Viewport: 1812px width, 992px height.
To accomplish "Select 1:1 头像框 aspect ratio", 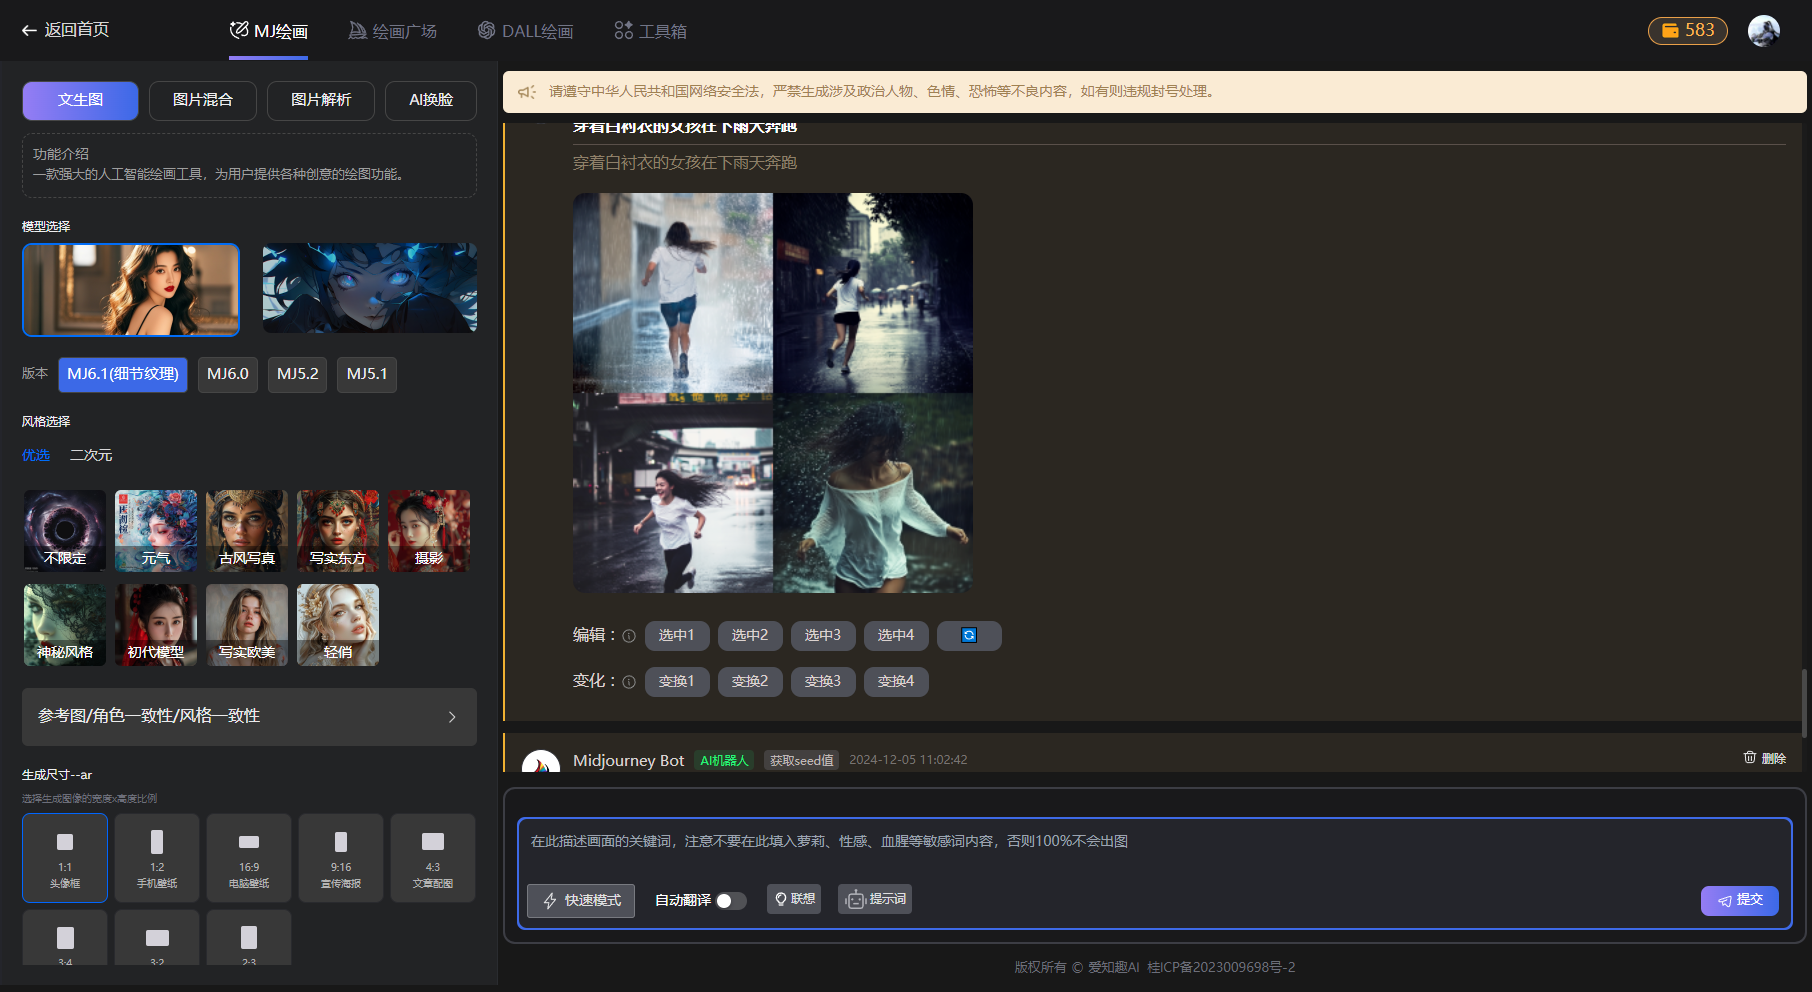I will tap(65, 858).
